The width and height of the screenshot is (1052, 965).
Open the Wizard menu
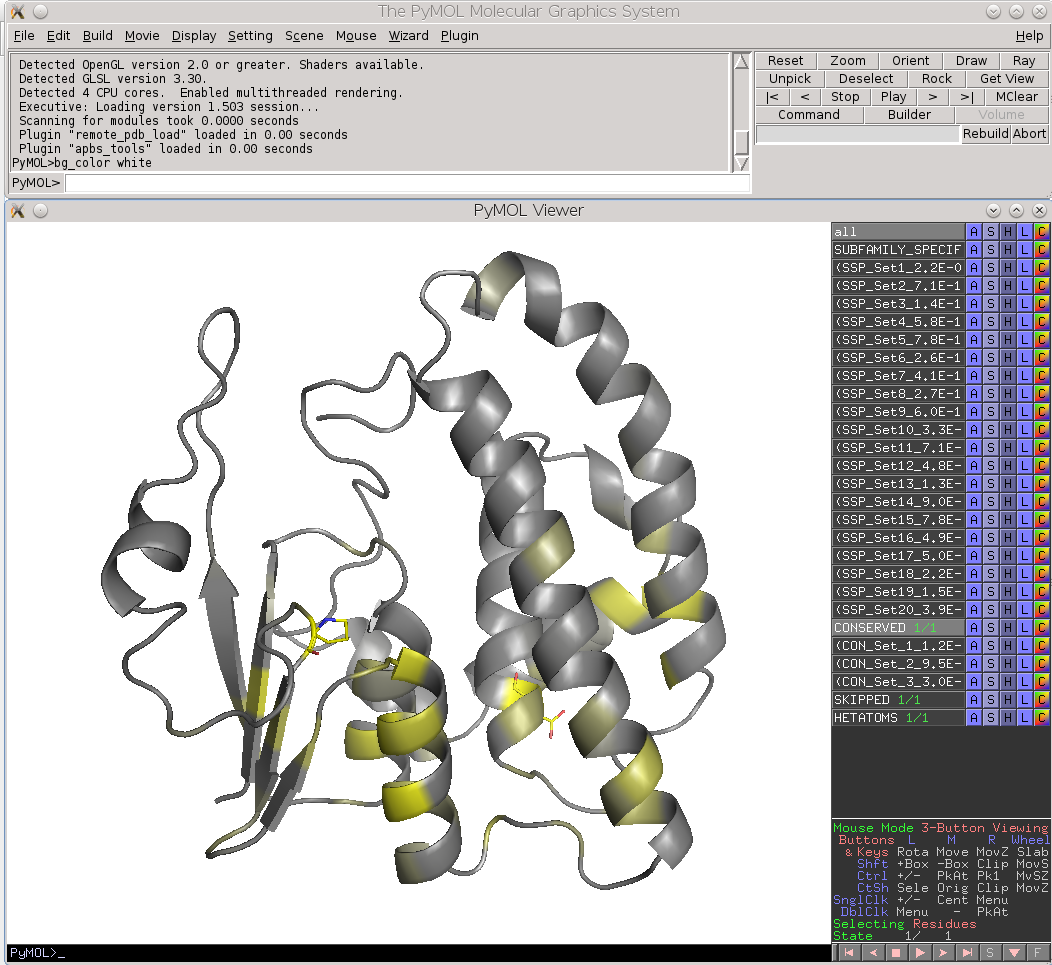pyautogui.click(x=409, y=36)
